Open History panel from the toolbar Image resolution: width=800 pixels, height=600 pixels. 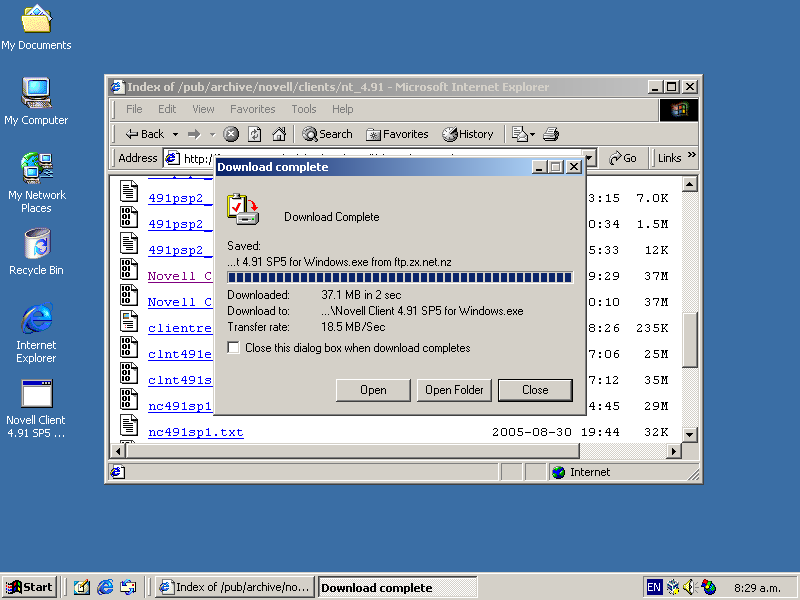coord(468,134)
